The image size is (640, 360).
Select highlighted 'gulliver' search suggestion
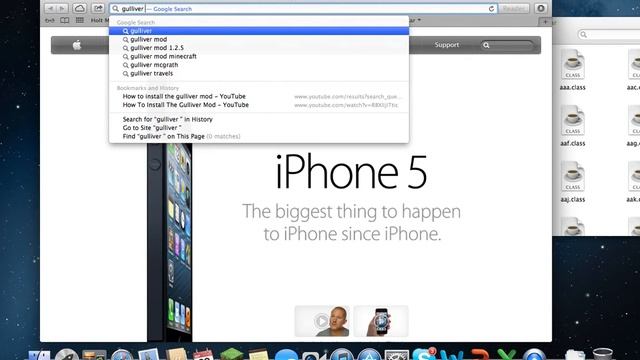(x=259, y=31)
